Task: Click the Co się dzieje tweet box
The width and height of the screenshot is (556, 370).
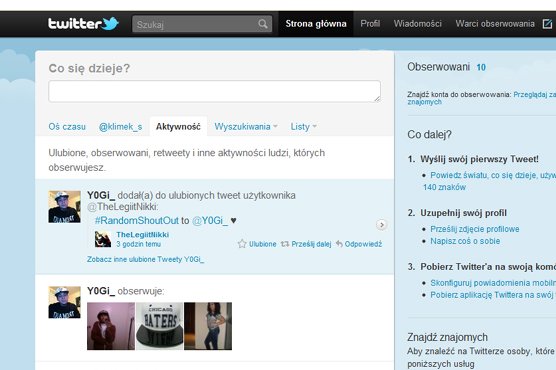Action: (x=215, y=92)
